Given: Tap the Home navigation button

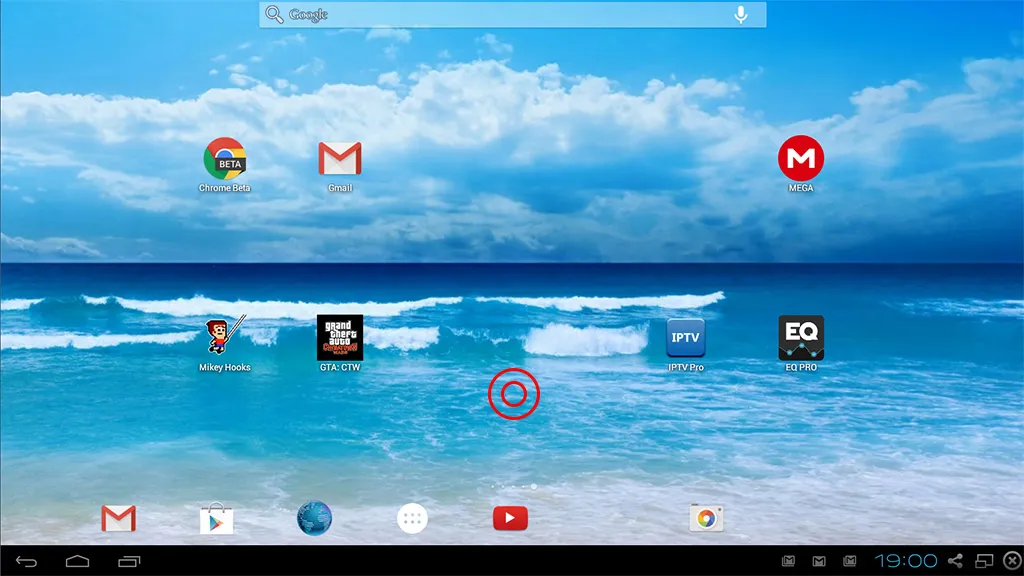Looking at the screenshot, I should tap(78, 561).
